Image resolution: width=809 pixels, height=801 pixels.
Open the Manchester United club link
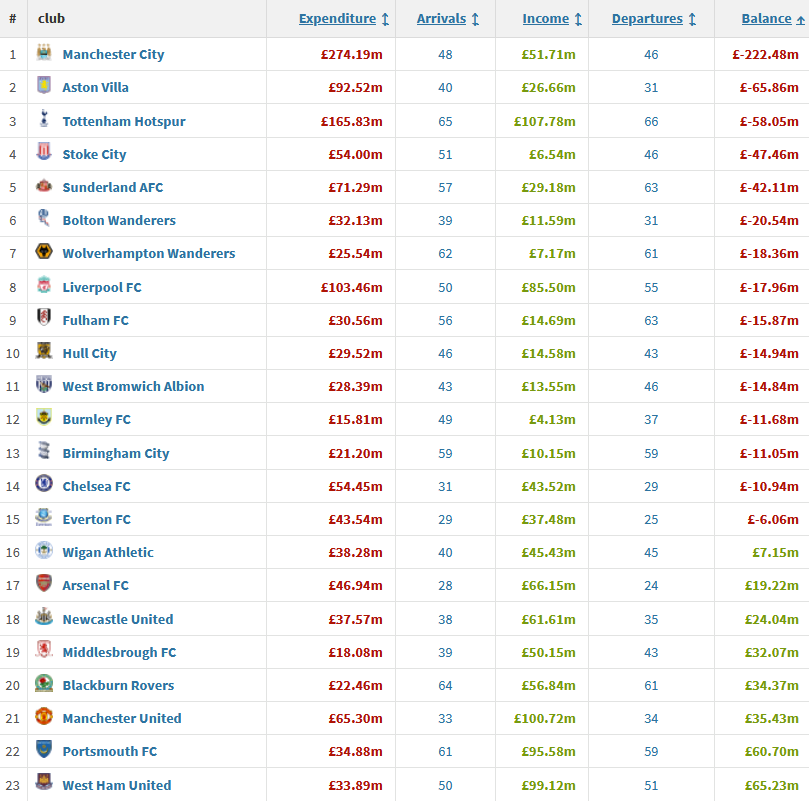pyautogui.click(x=122, y=718)
